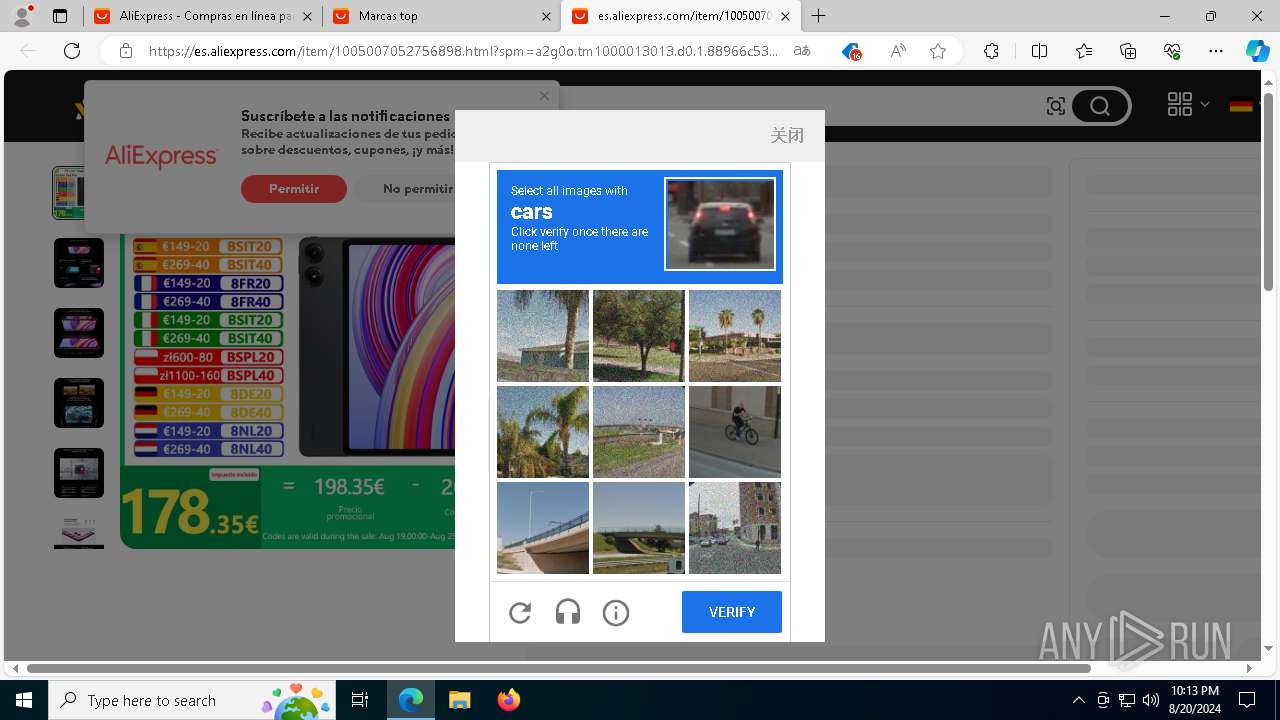Screen dimensions: 1280x720
Task: Open the QR code app menu dropdown
Action: point(1188,104)
